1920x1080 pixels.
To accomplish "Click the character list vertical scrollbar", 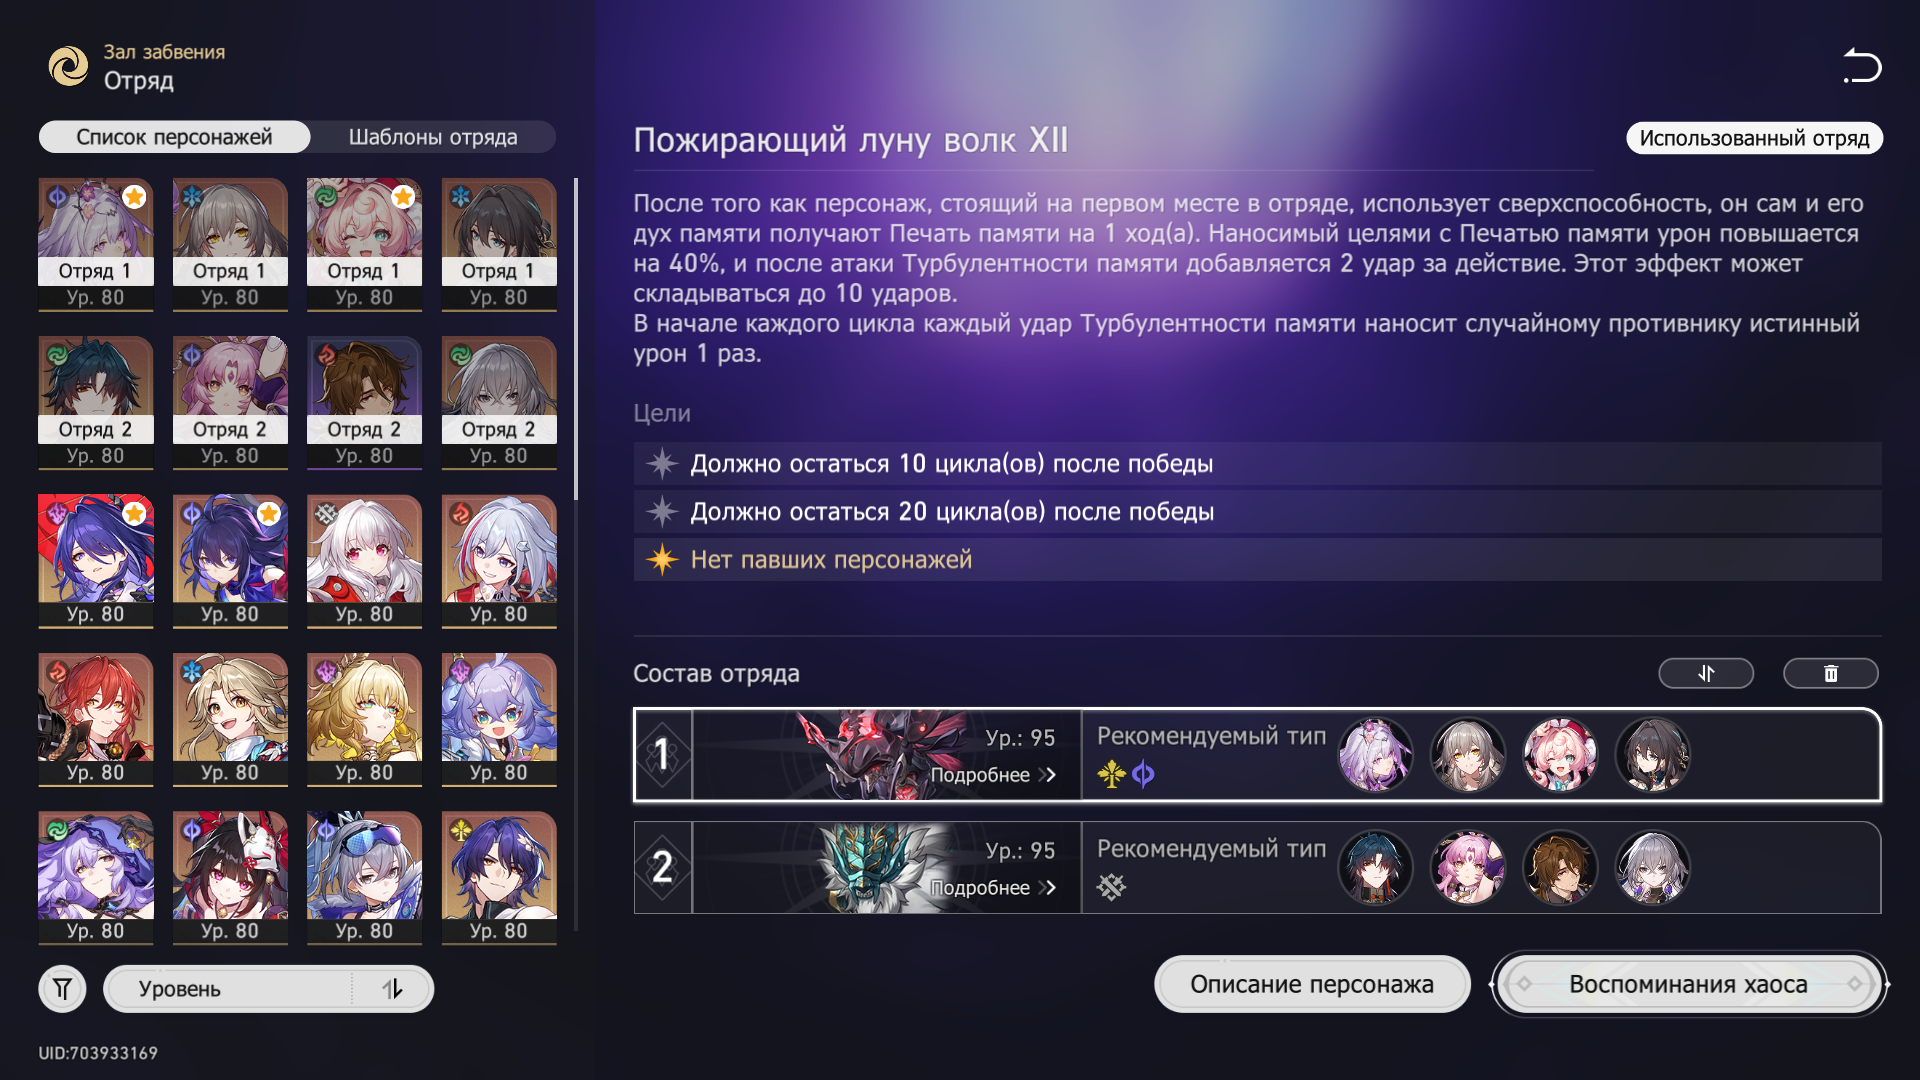I will (x=576, y=340).
